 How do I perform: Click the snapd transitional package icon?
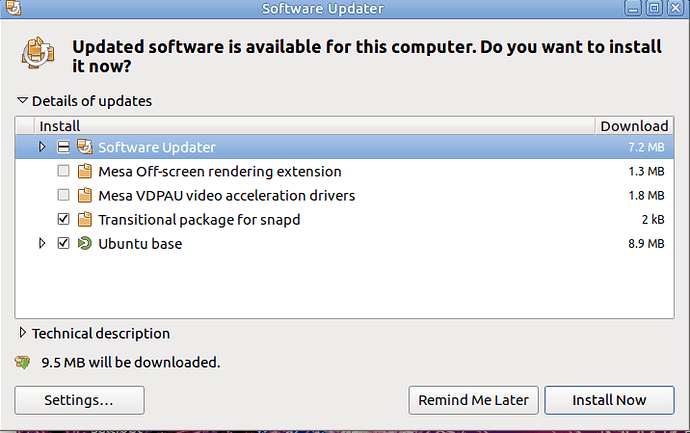point(84,219)
